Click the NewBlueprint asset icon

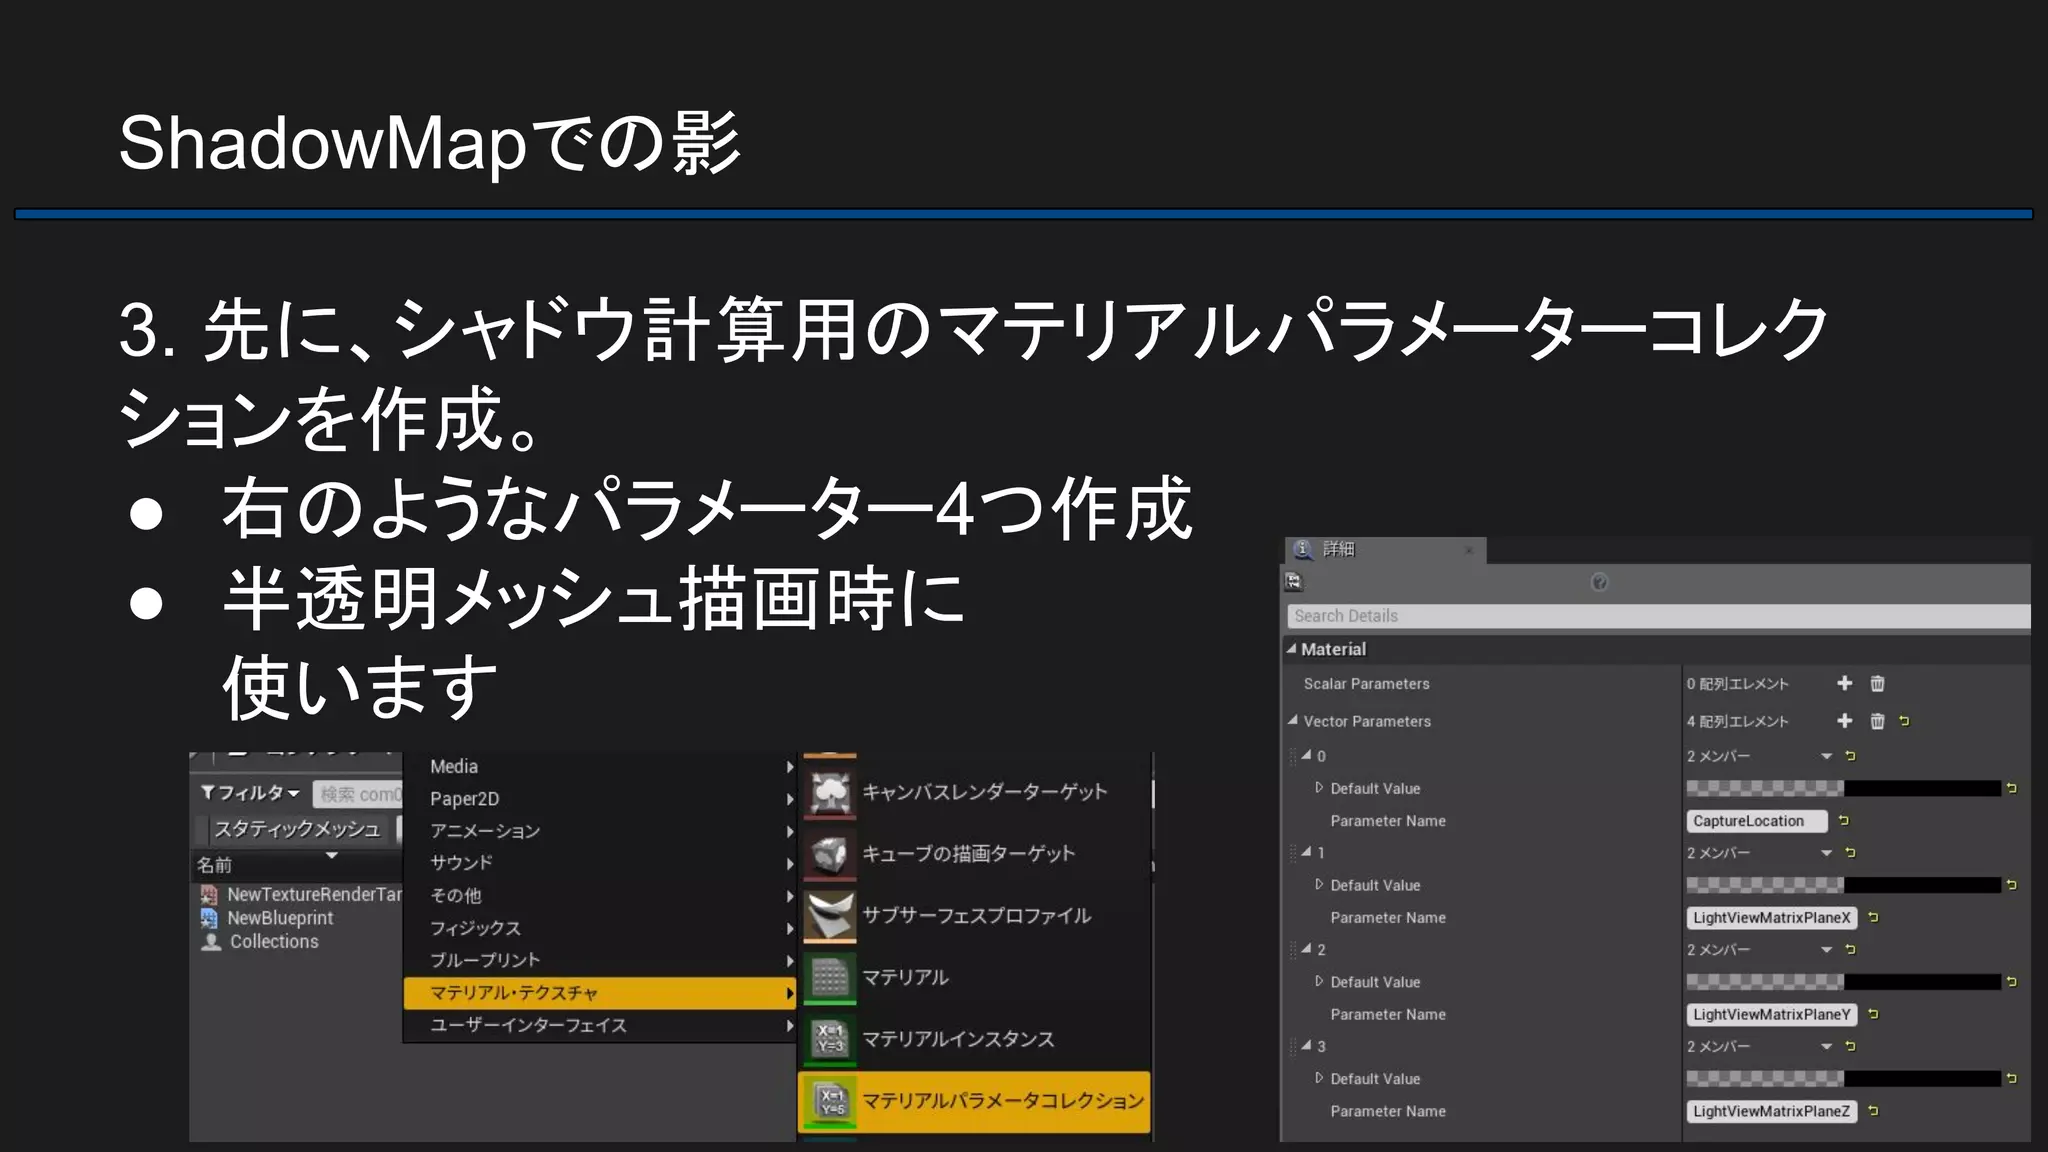209,918
